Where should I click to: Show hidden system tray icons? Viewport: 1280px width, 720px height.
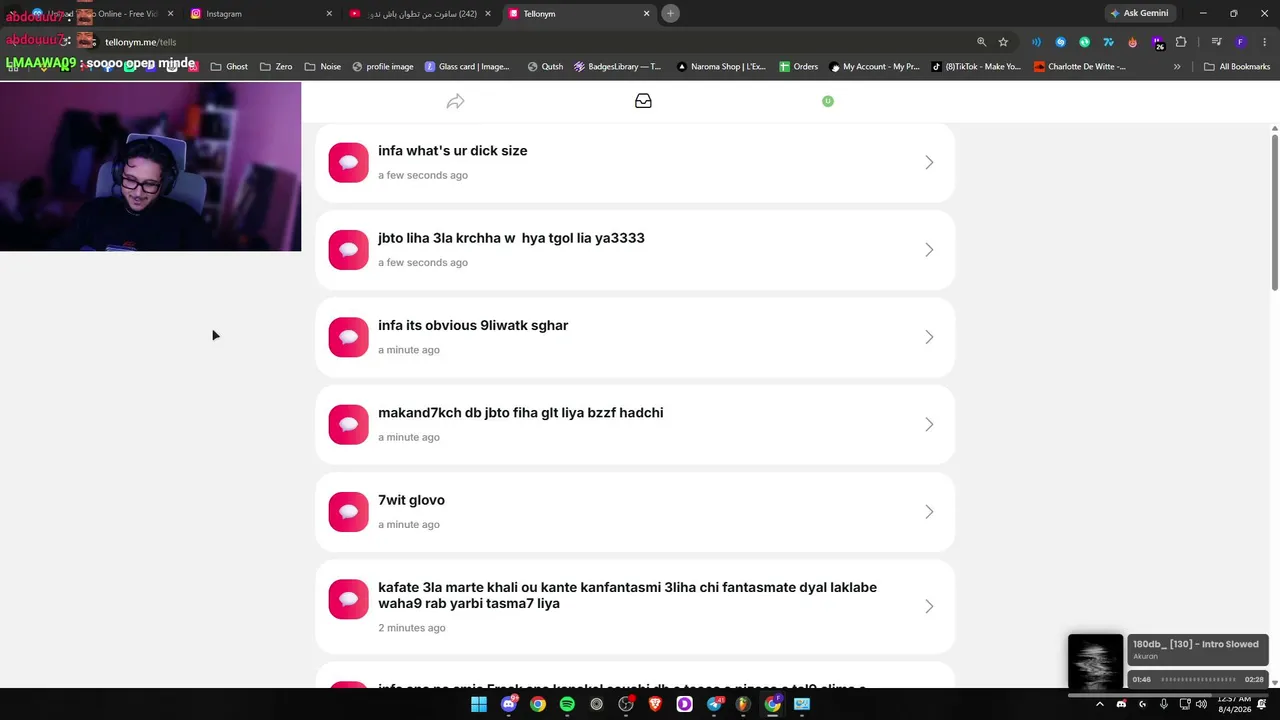pos(1100,704)
